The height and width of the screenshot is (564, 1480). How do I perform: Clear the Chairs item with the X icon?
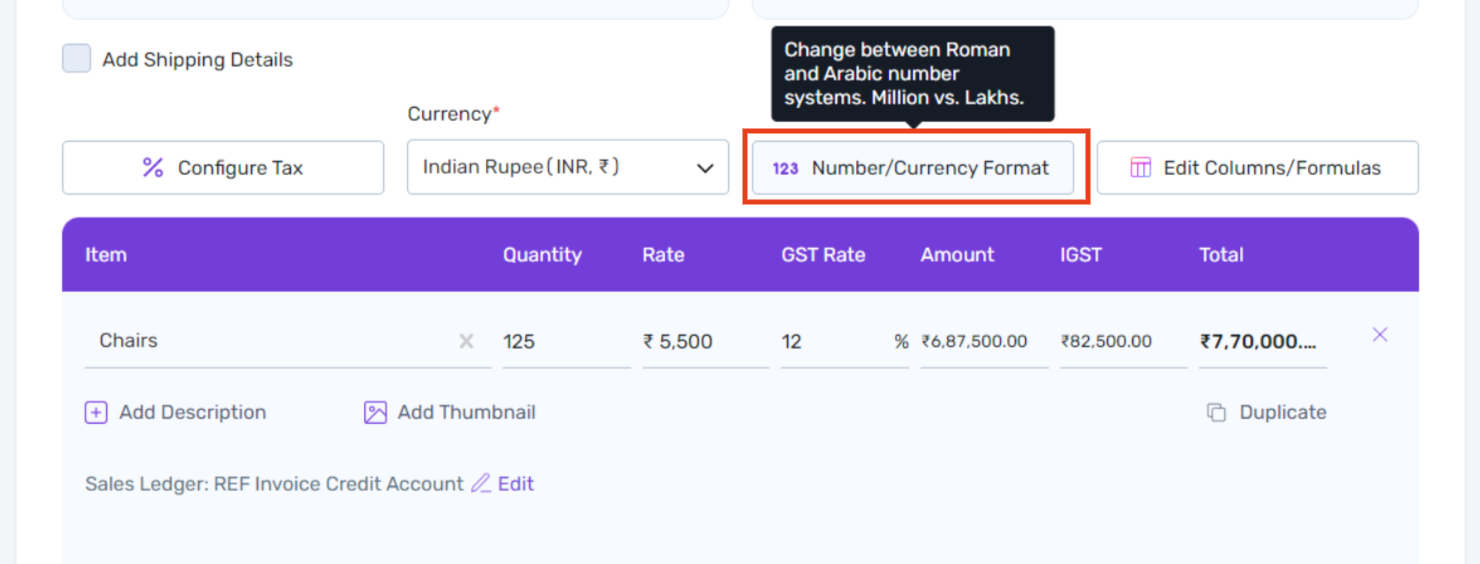tap(466, 341)
